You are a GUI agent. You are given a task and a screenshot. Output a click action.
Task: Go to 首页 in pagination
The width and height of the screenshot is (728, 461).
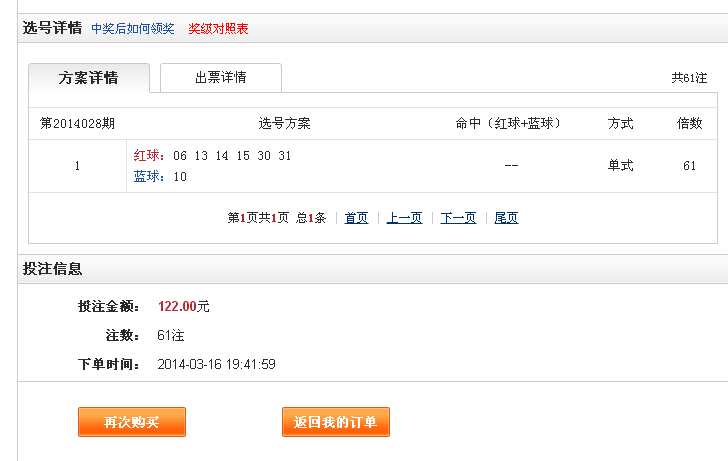pos(357,218)
